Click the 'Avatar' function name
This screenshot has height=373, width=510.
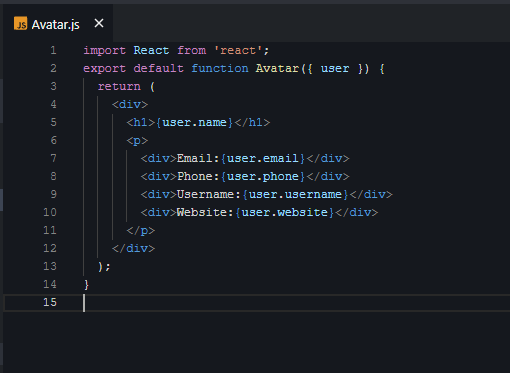(277, 69)
